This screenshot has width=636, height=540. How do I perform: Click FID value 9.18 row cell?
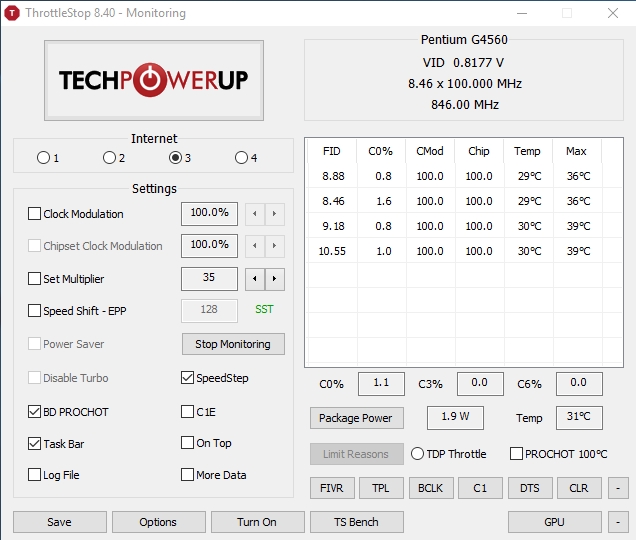coord(333,226)
